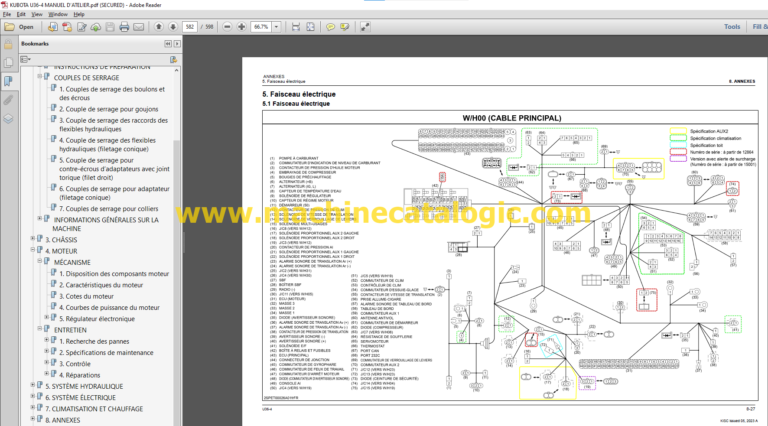This screenshot has width=768, height=426.
Task: Zoom in with the plus button
Action: 241,27
